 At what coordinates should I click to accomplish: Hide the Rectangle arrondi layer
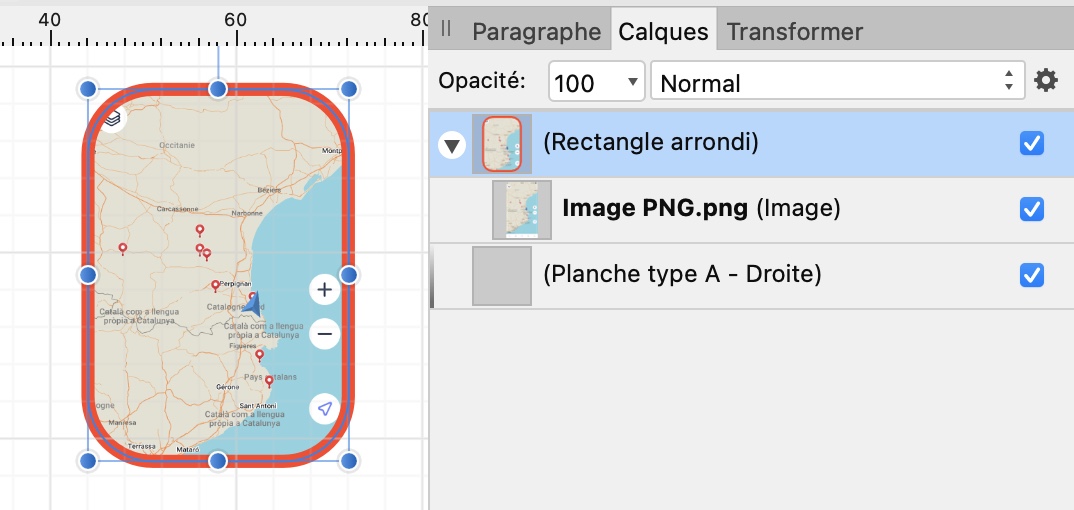click(1032, 143)
